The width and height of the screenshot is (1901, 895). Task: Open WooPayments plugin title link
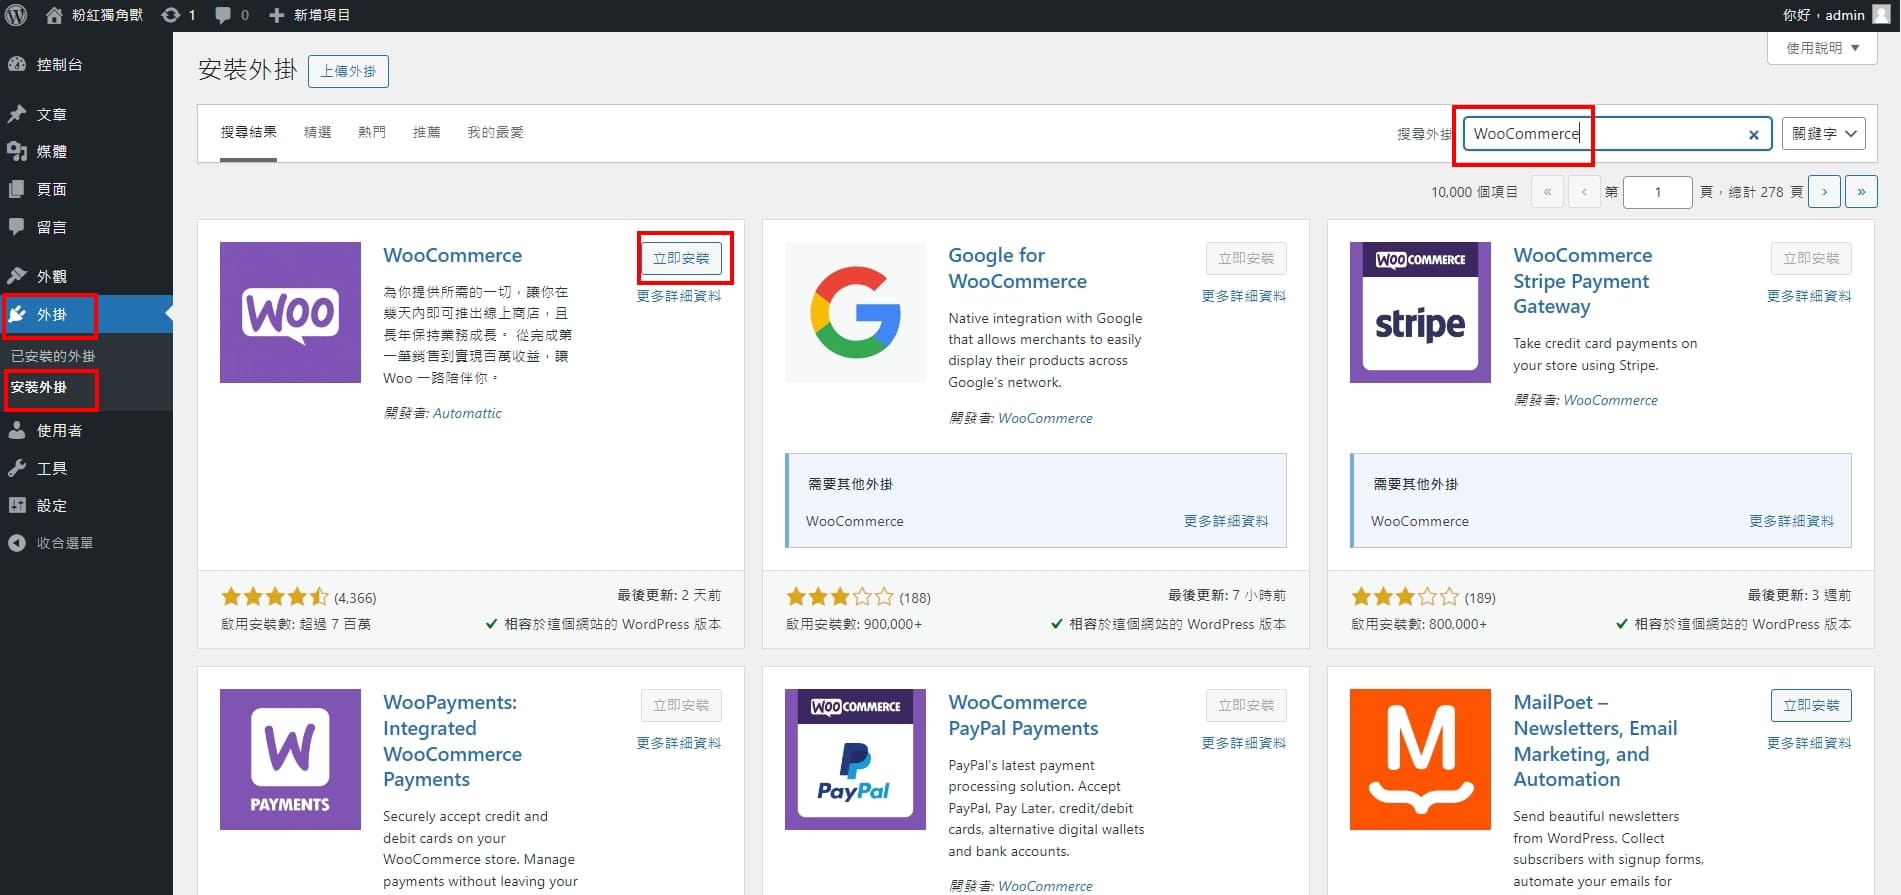(452, 741)
